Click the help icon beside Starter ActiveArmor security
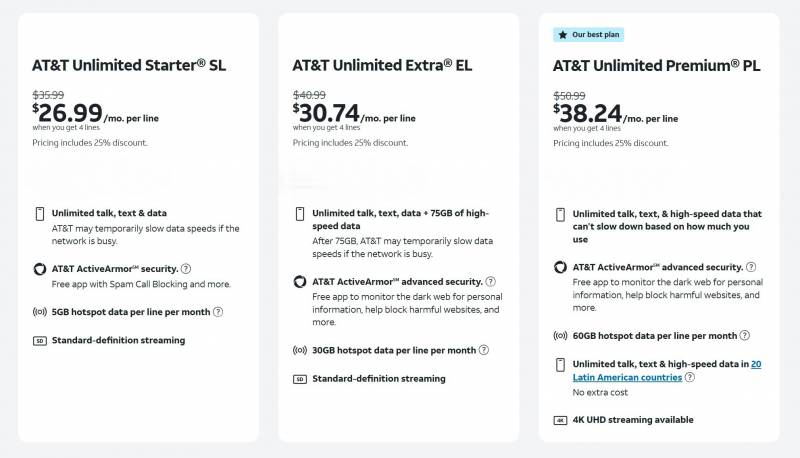This screenshot has height=458, width=800. [186, 268]
